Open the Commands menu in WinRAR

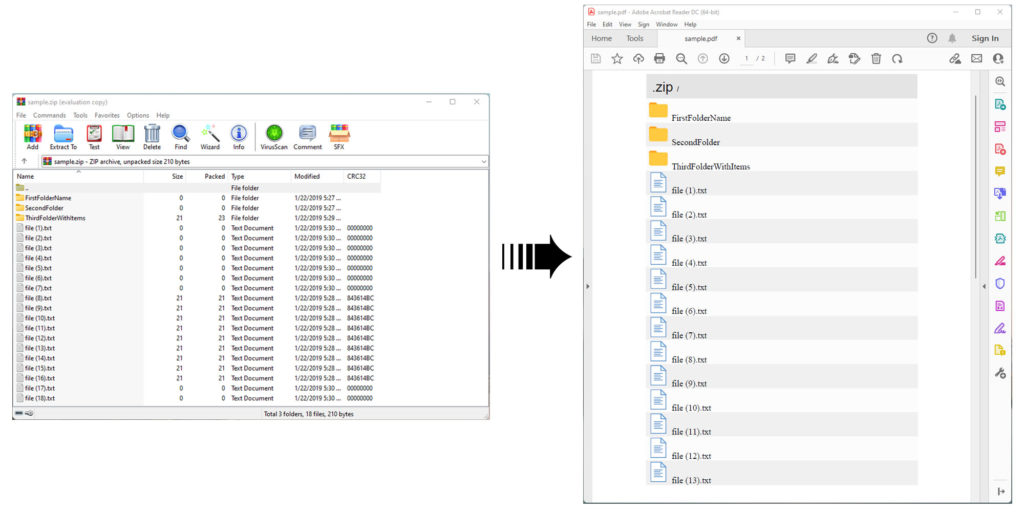point(49,115)
